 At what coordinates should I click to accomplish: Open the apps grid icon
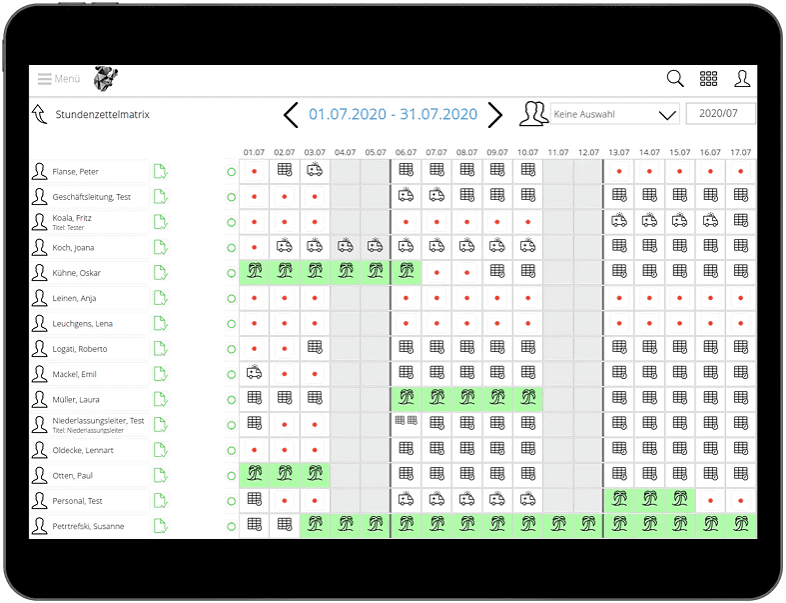pyautogui.click(x=708, y=79)
